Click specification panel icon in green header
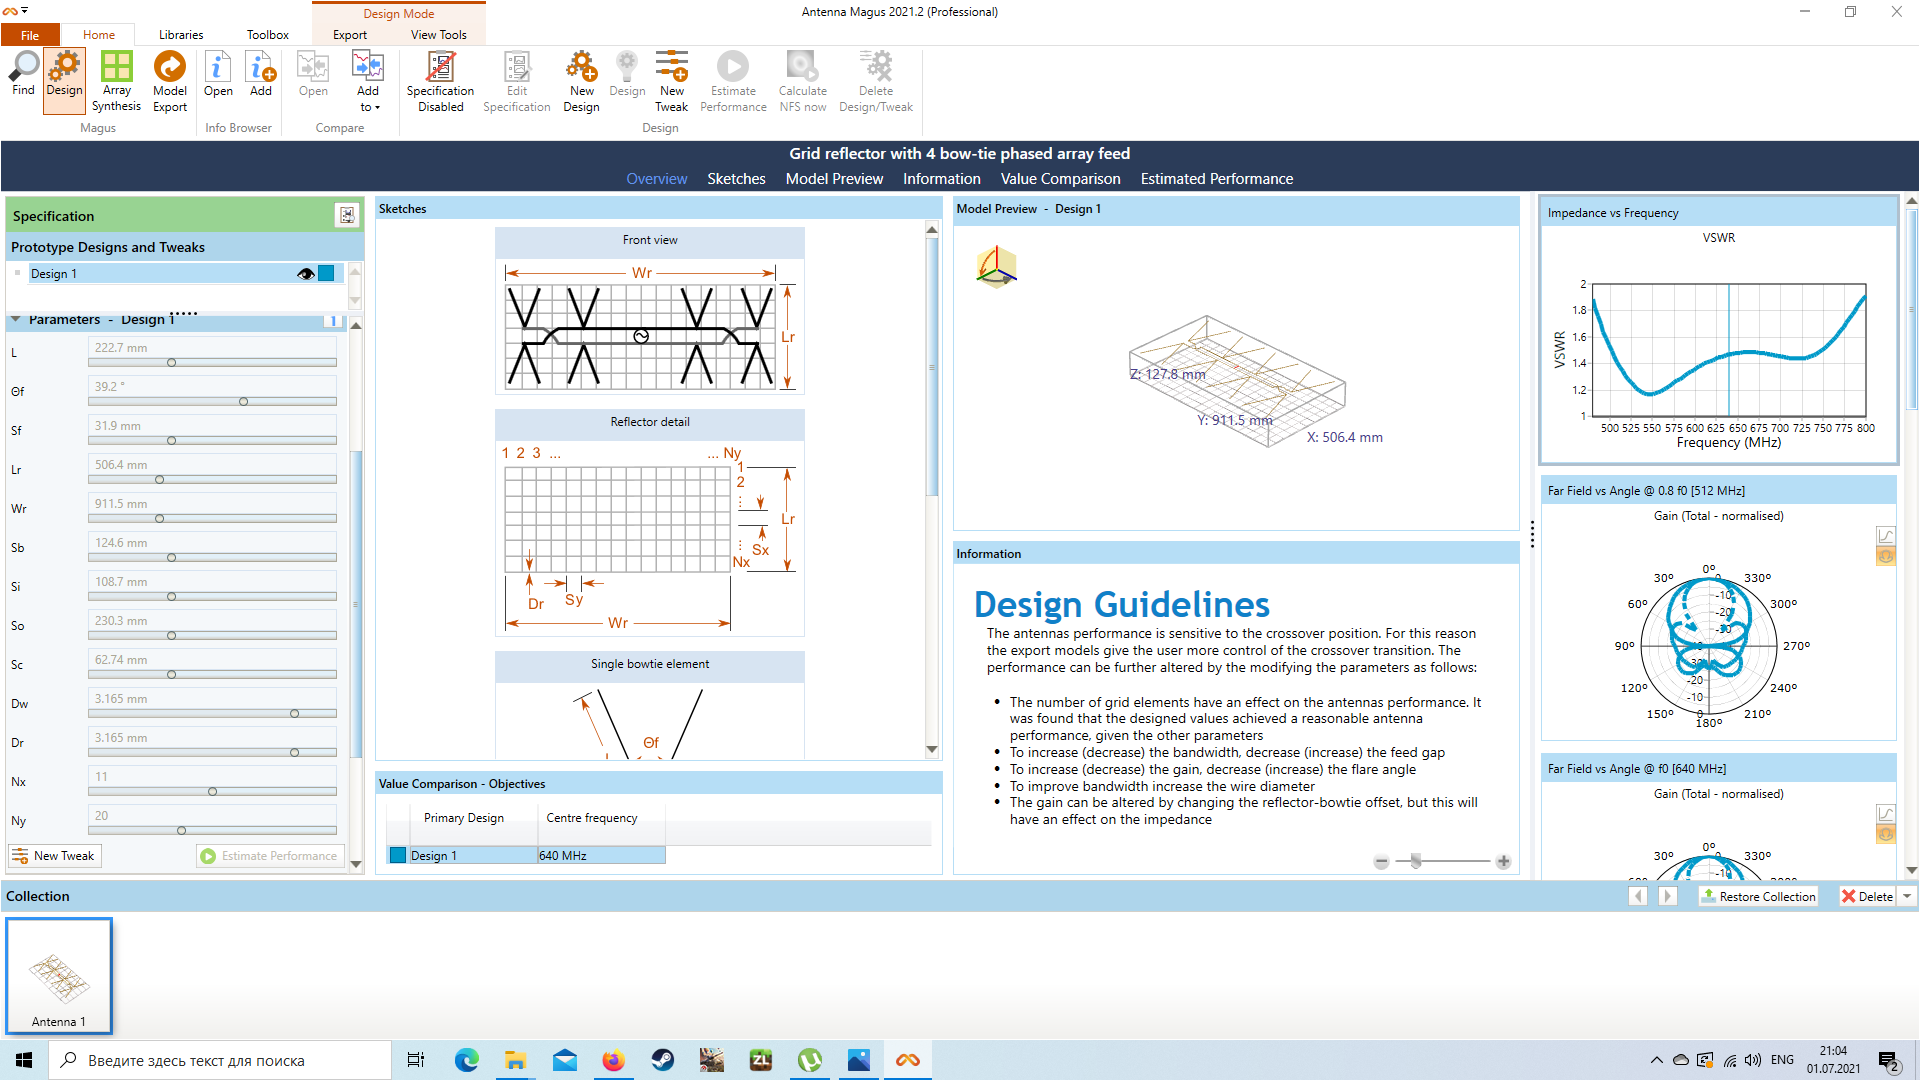The height and width of the screenshot is (1080, 1920). click(x=346, y=215)
